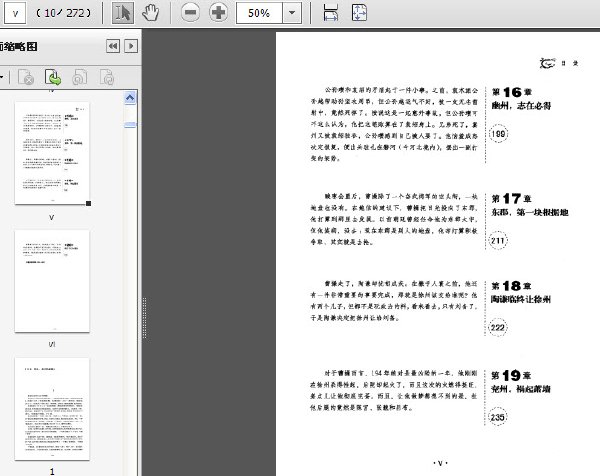Click the V footer page number

tap(440, 463)
